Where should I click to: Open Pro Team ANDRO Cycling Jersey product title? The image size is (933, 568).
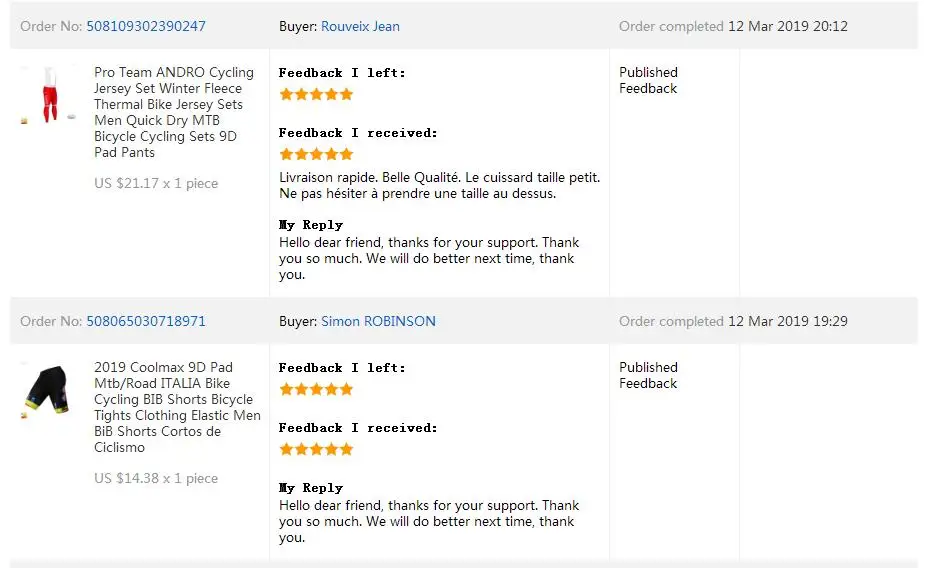[174, 112]
